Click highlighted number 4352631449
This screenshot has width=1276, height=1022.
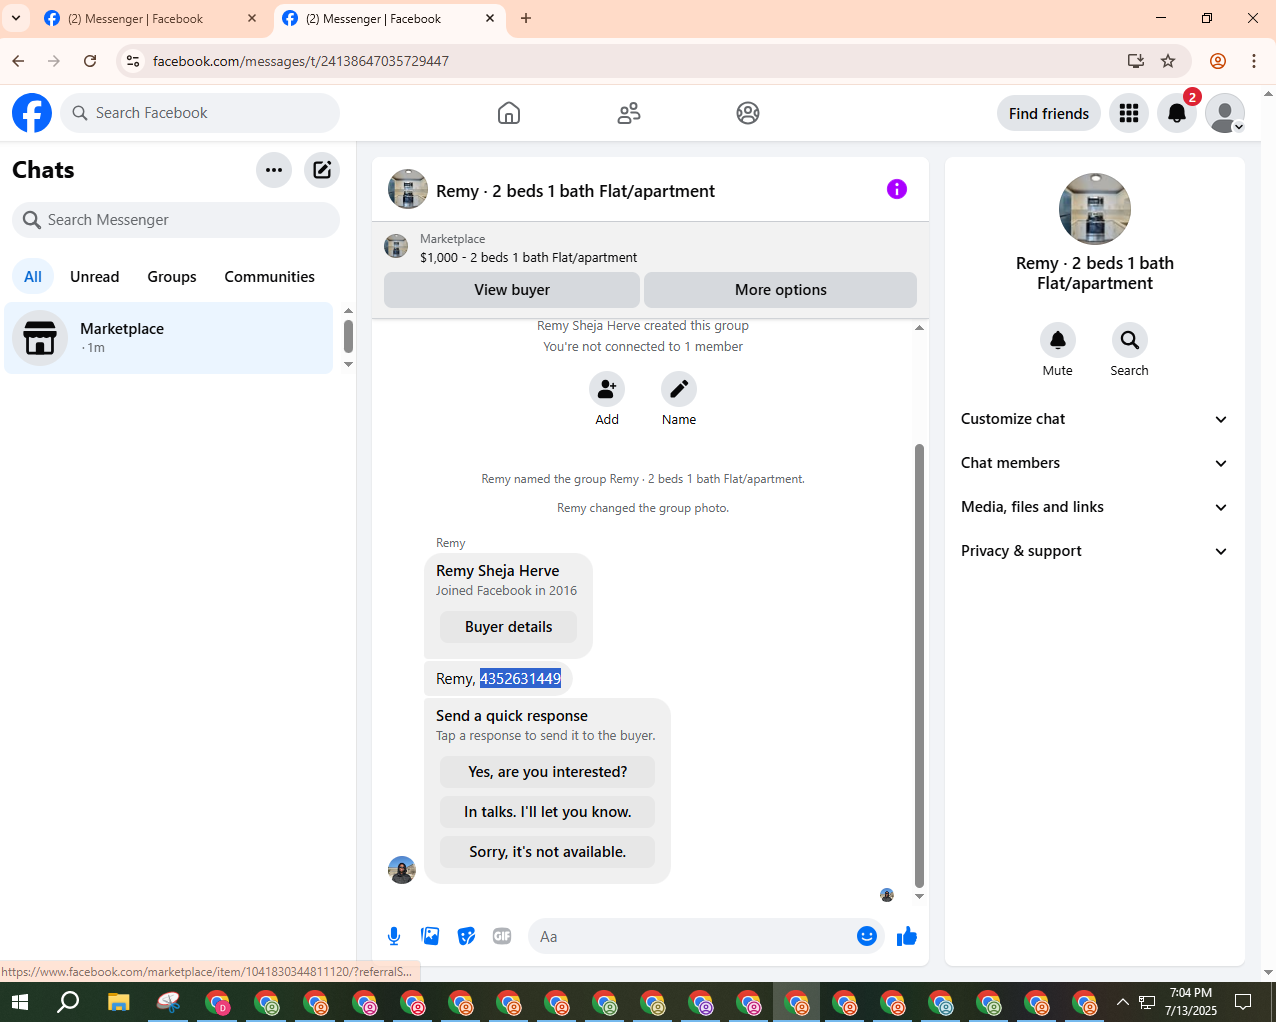click(x=520, y=679)
